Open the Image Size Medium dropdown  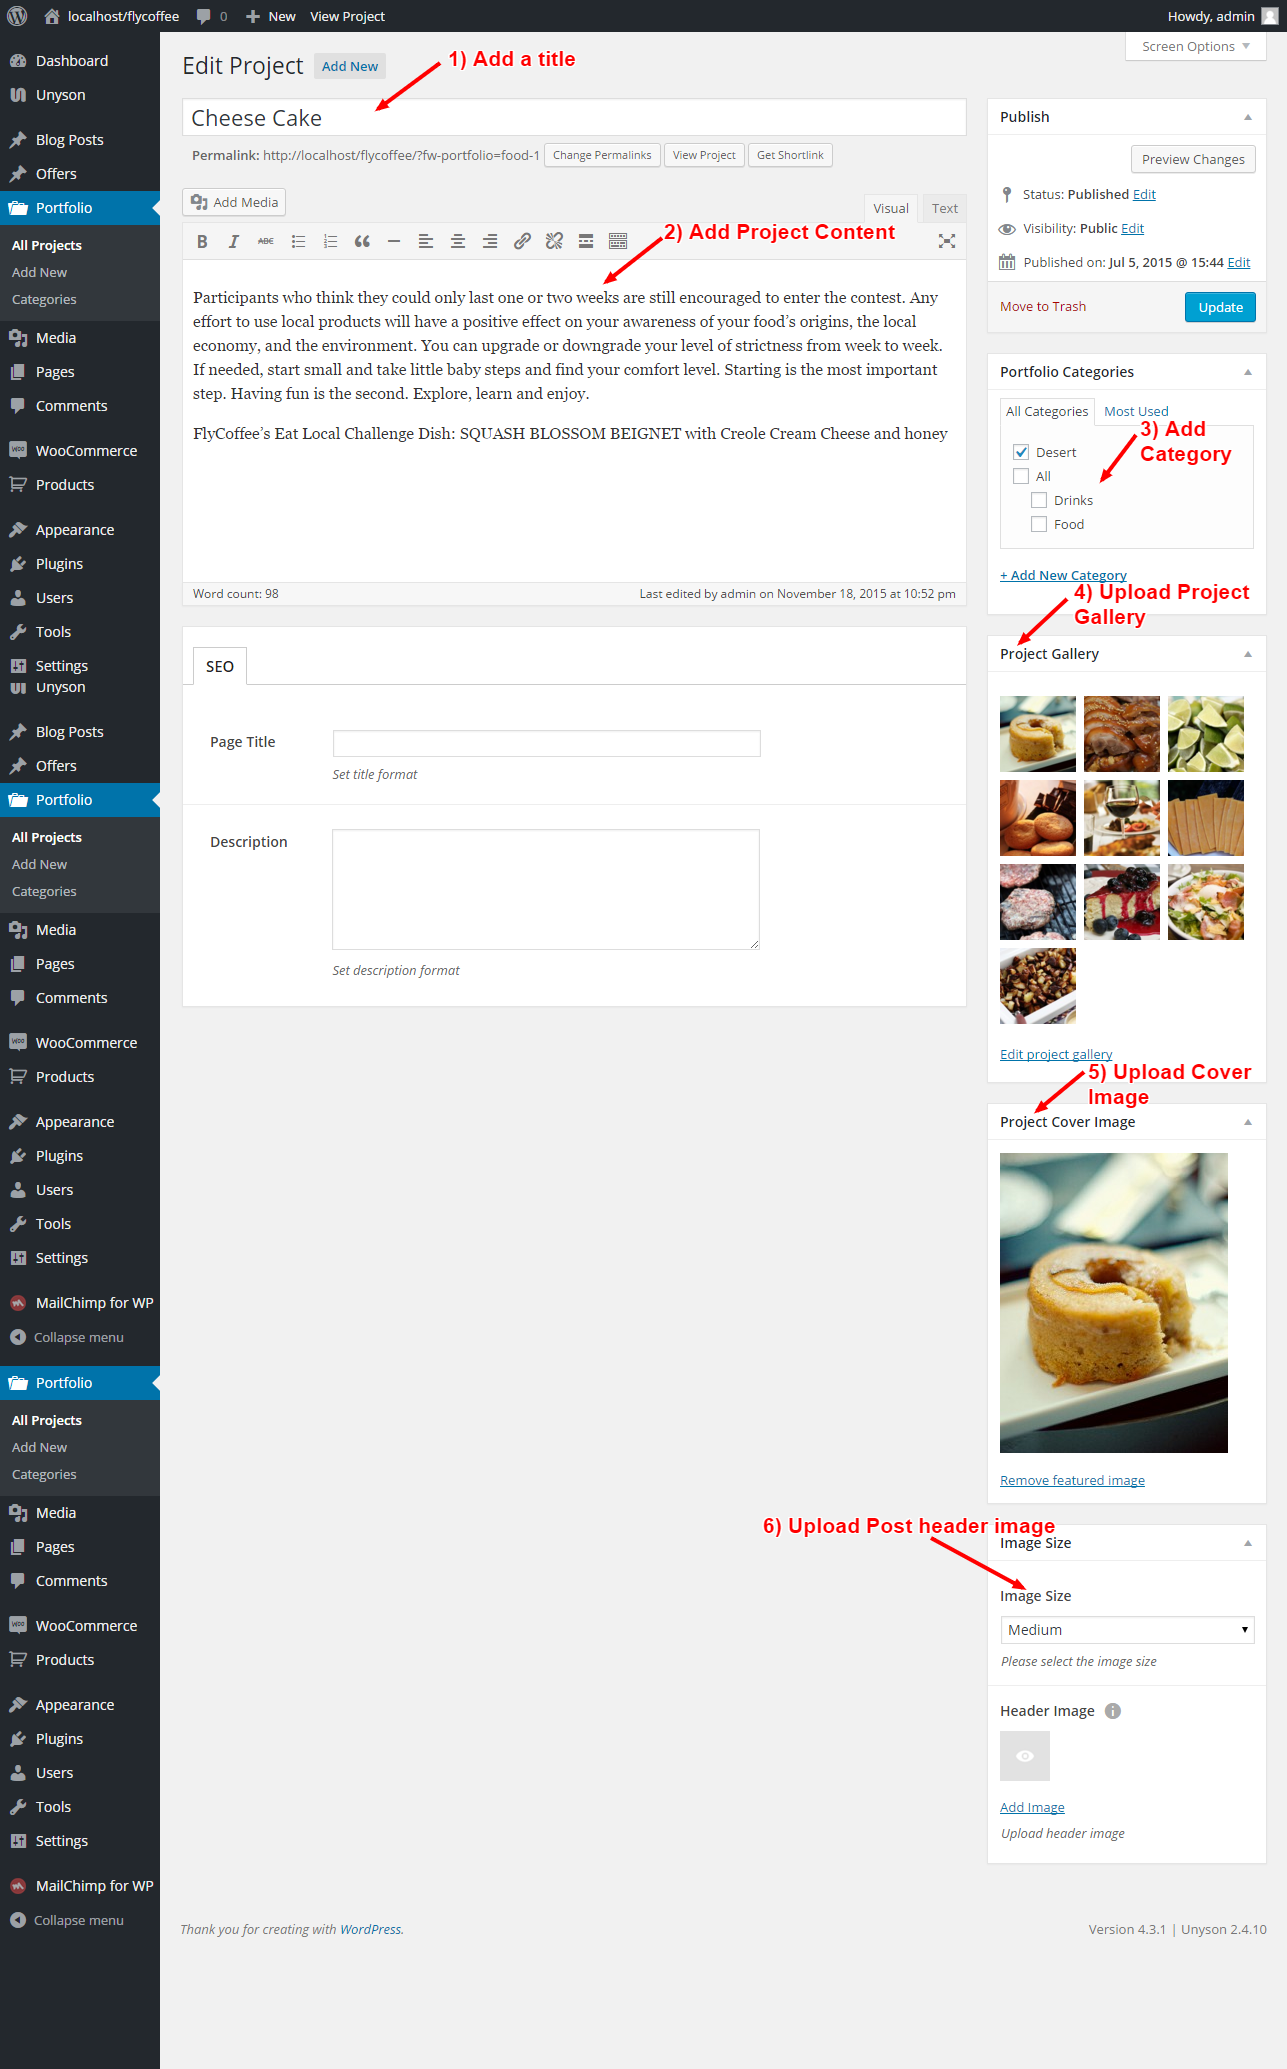[1127, 1630]
